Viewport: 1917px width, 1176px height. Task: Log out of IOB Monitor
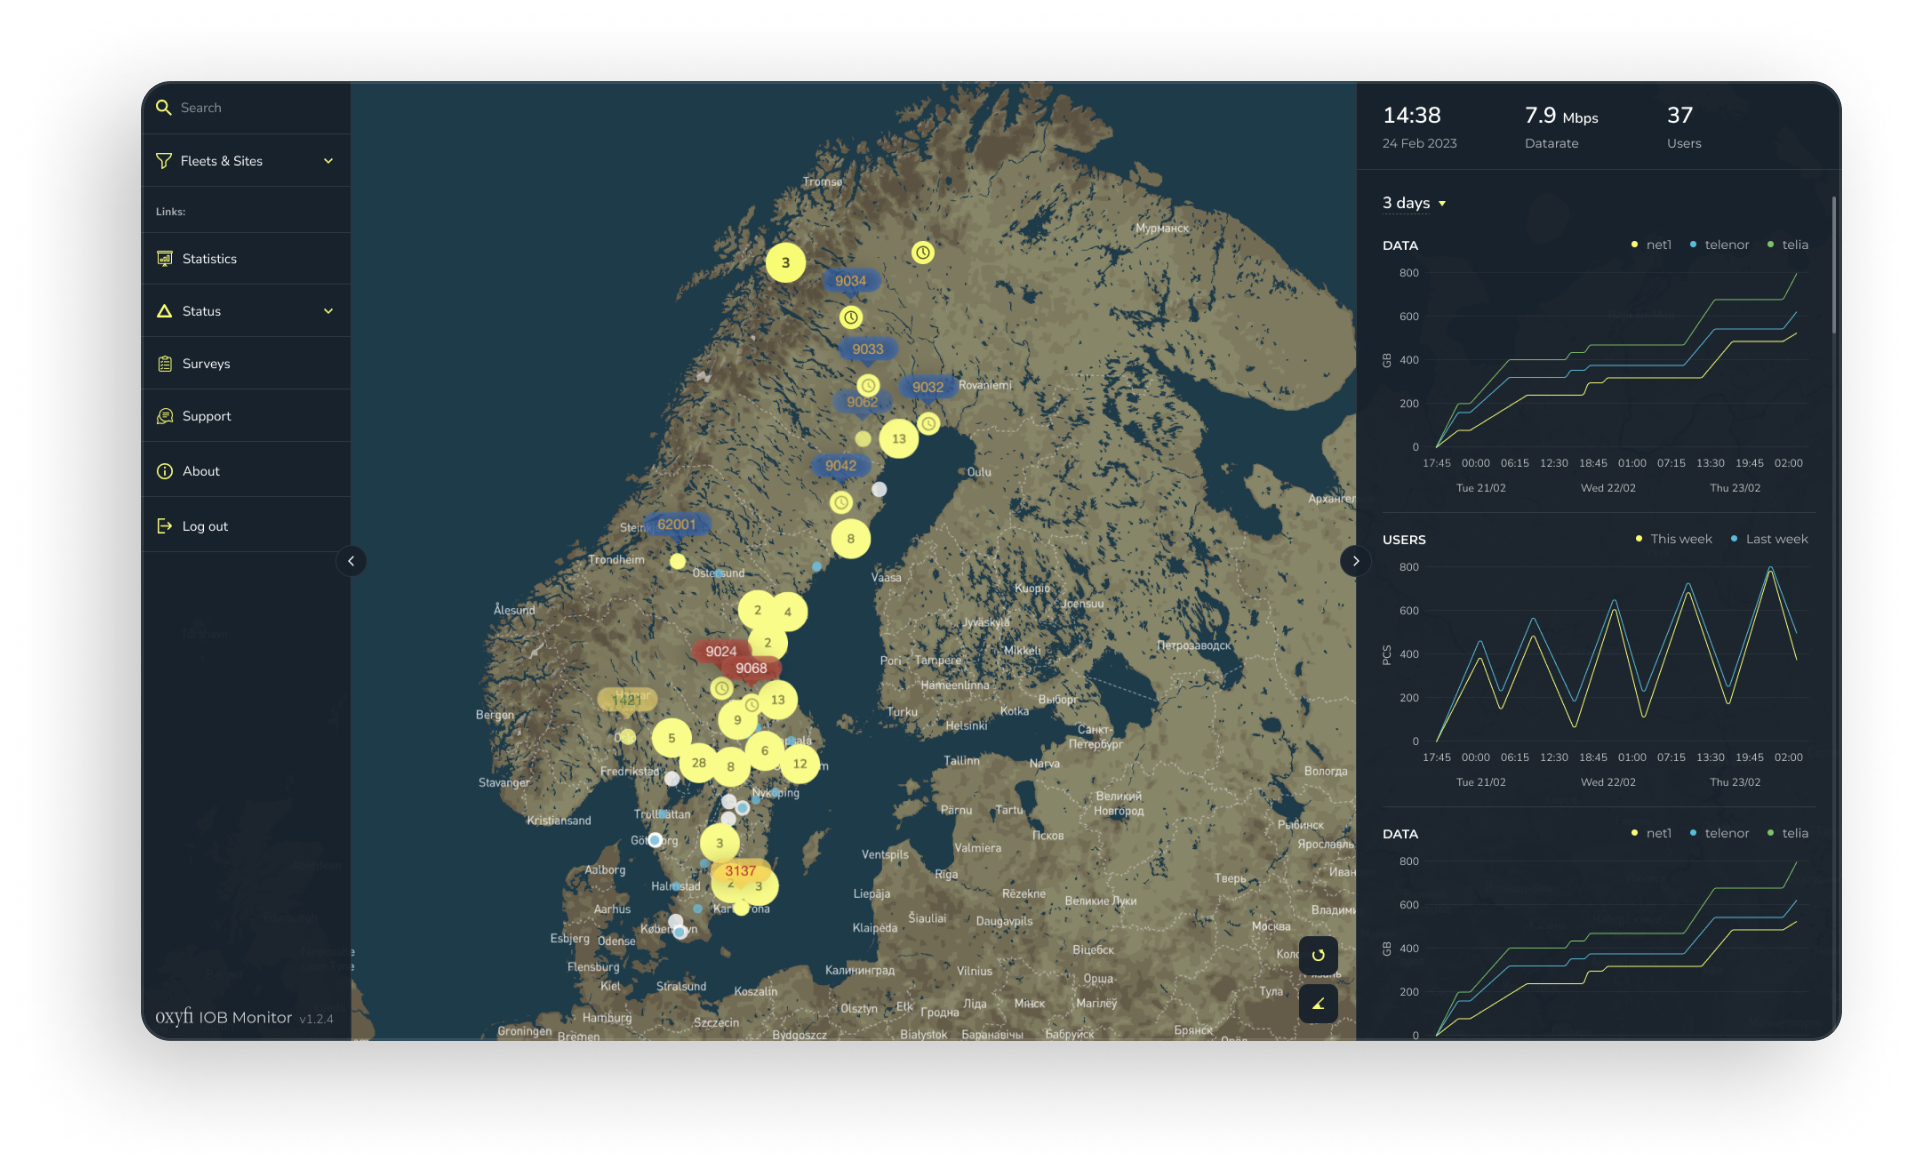click(x=204, y=525)
